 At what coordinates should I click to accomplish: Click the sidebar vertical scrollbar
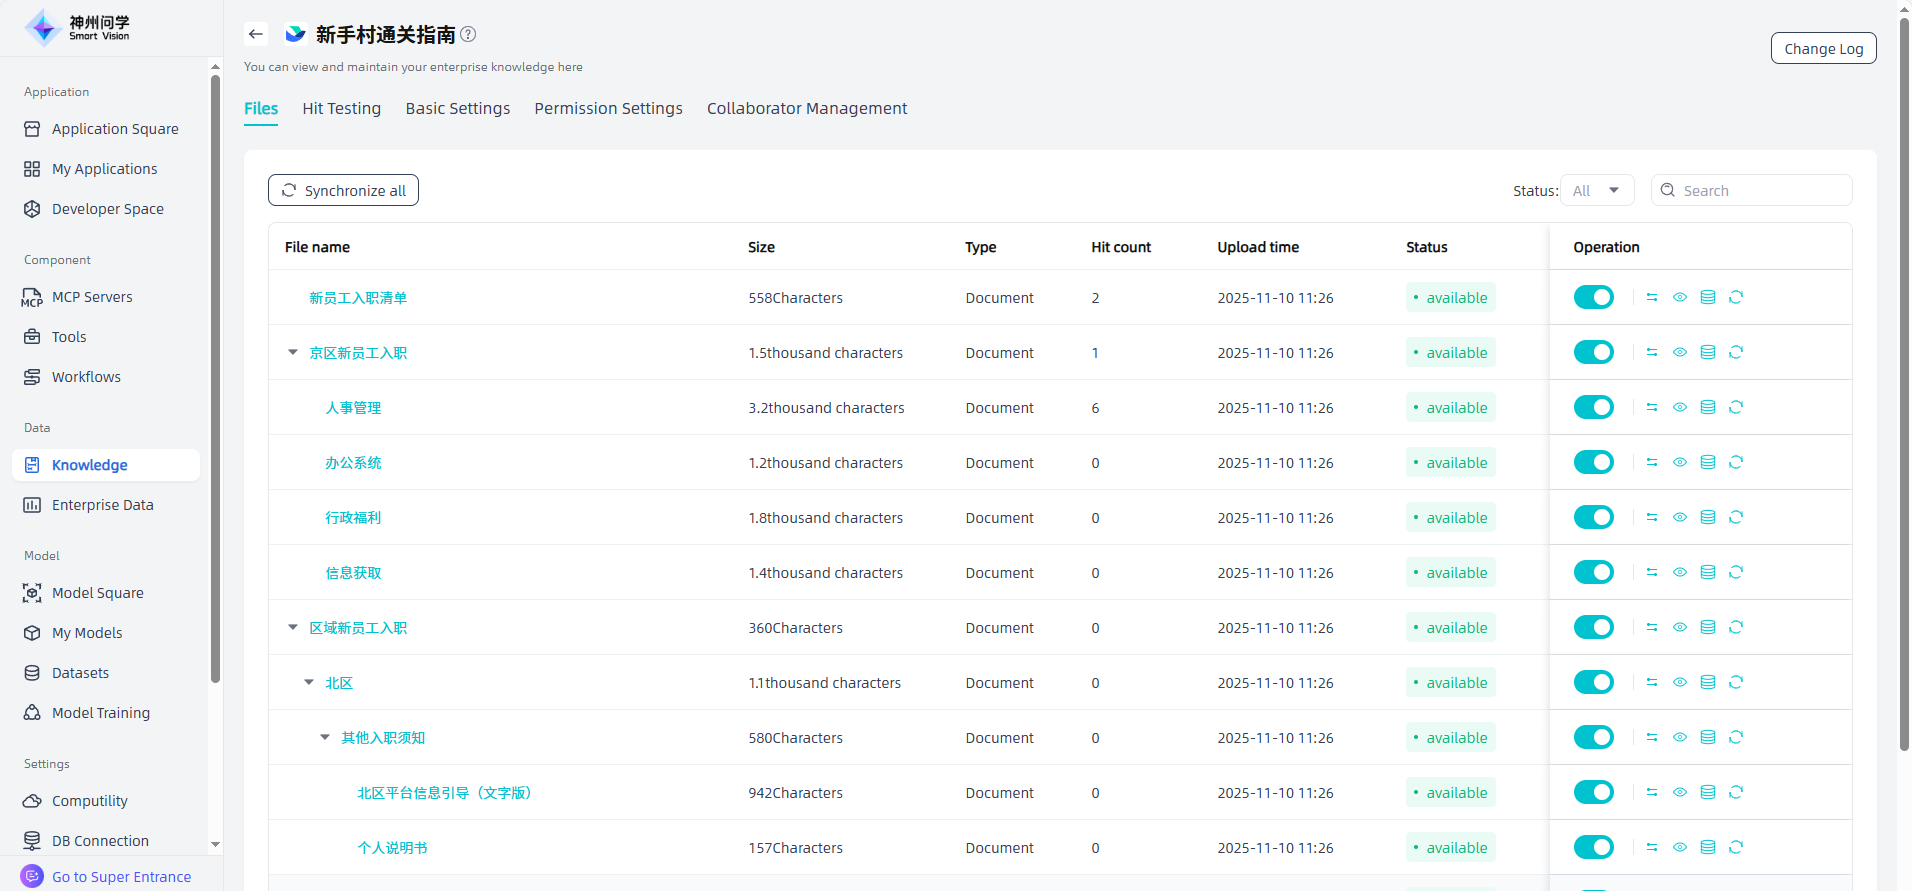tap(215, 380)
